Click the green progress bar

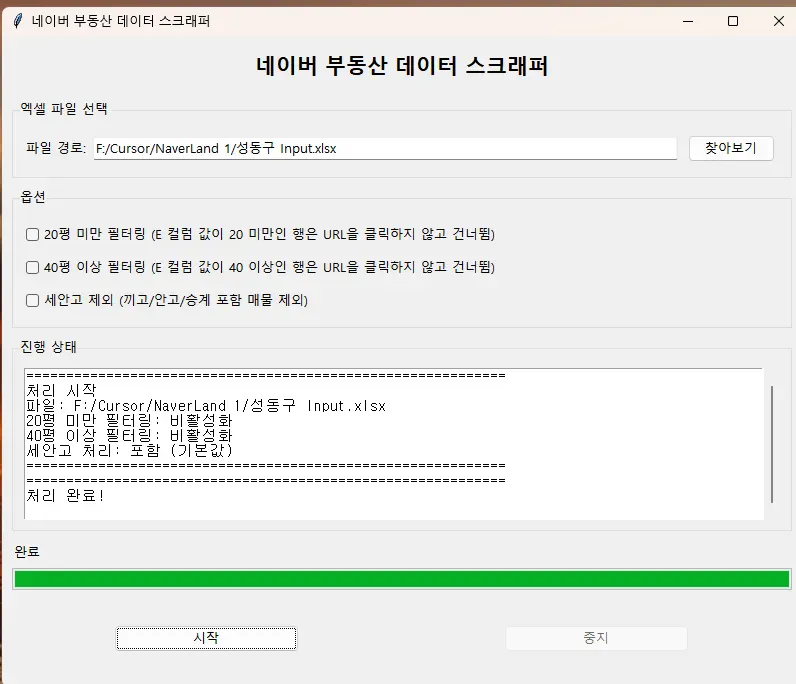click(402, 579)
